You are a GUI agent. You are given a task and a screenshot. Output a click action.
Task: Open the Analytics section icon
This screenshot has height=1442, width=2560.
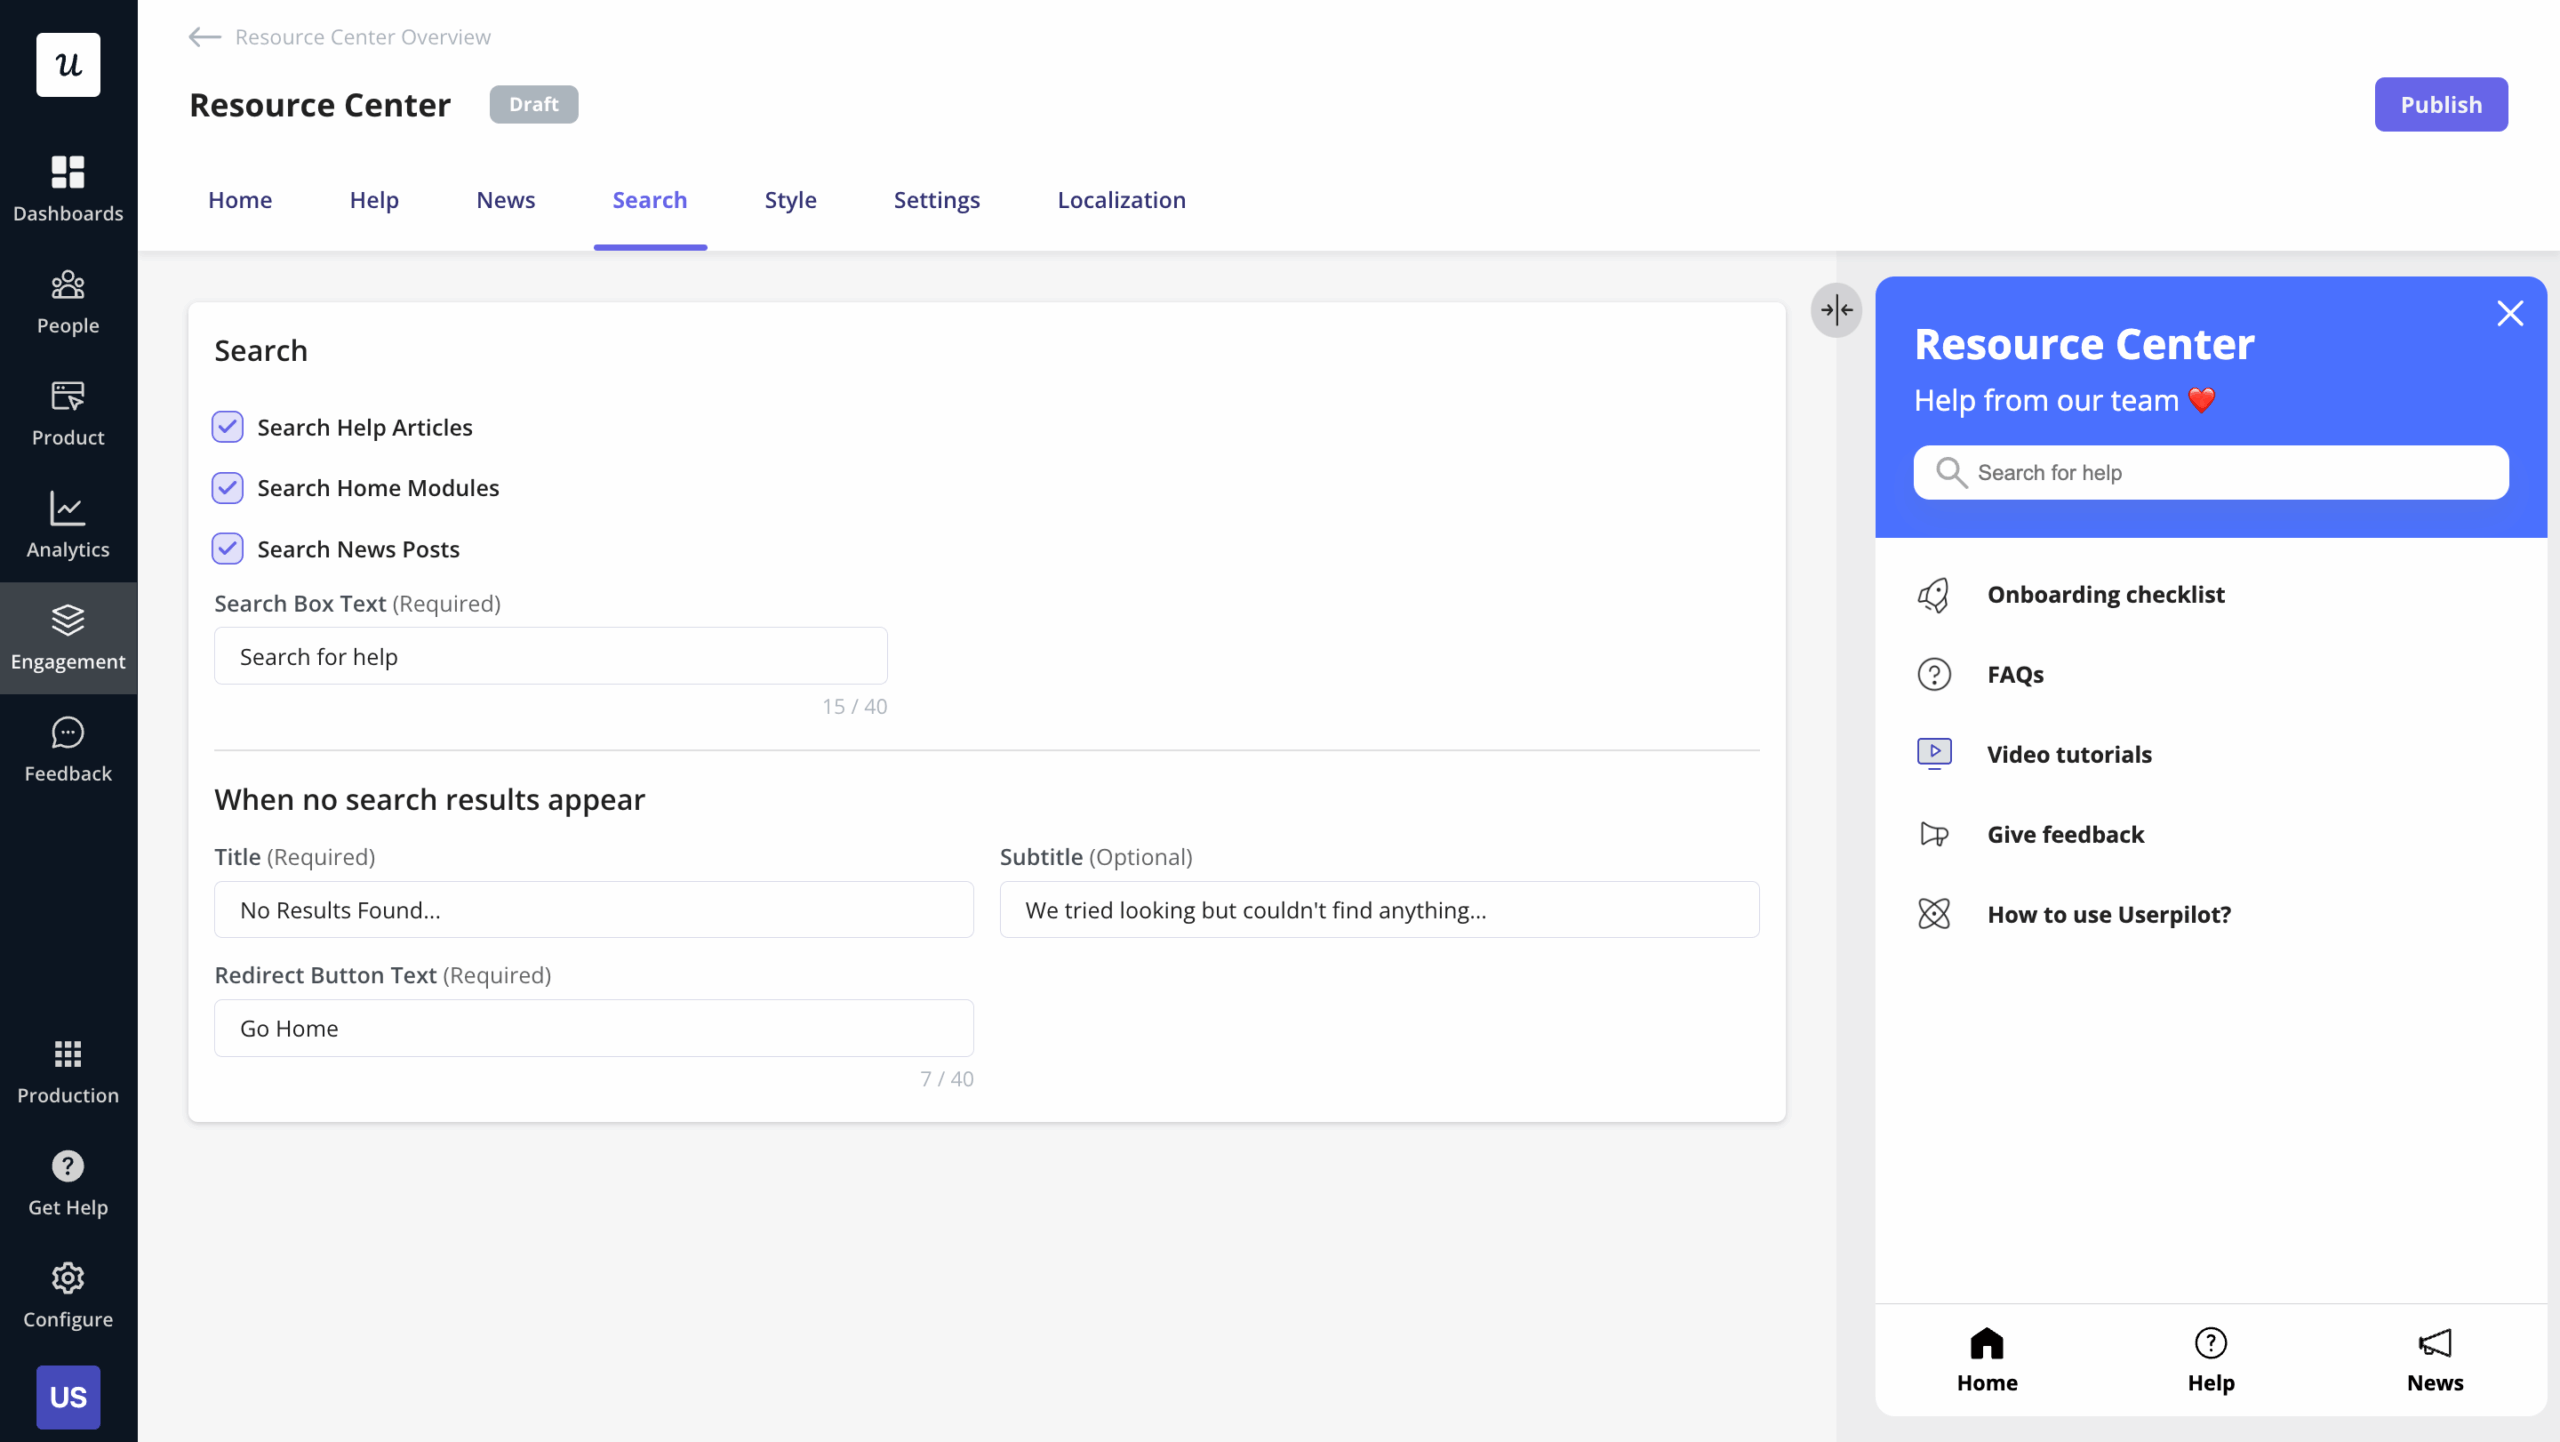click(x=67, y=509)
